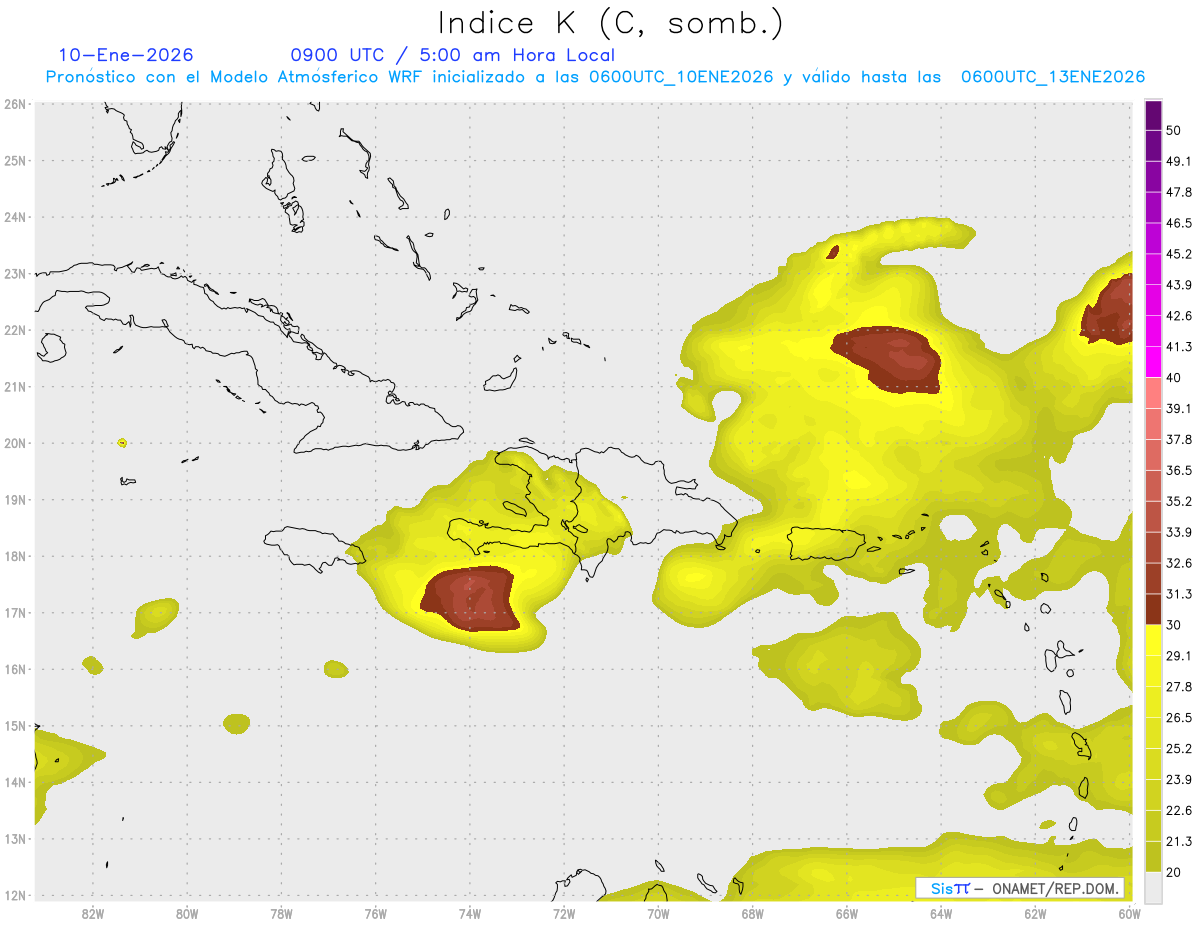The height and width of the screenshot is (927, 1200).
Task: Click the color bar label '36.5'
Action: pos(1179,470)
